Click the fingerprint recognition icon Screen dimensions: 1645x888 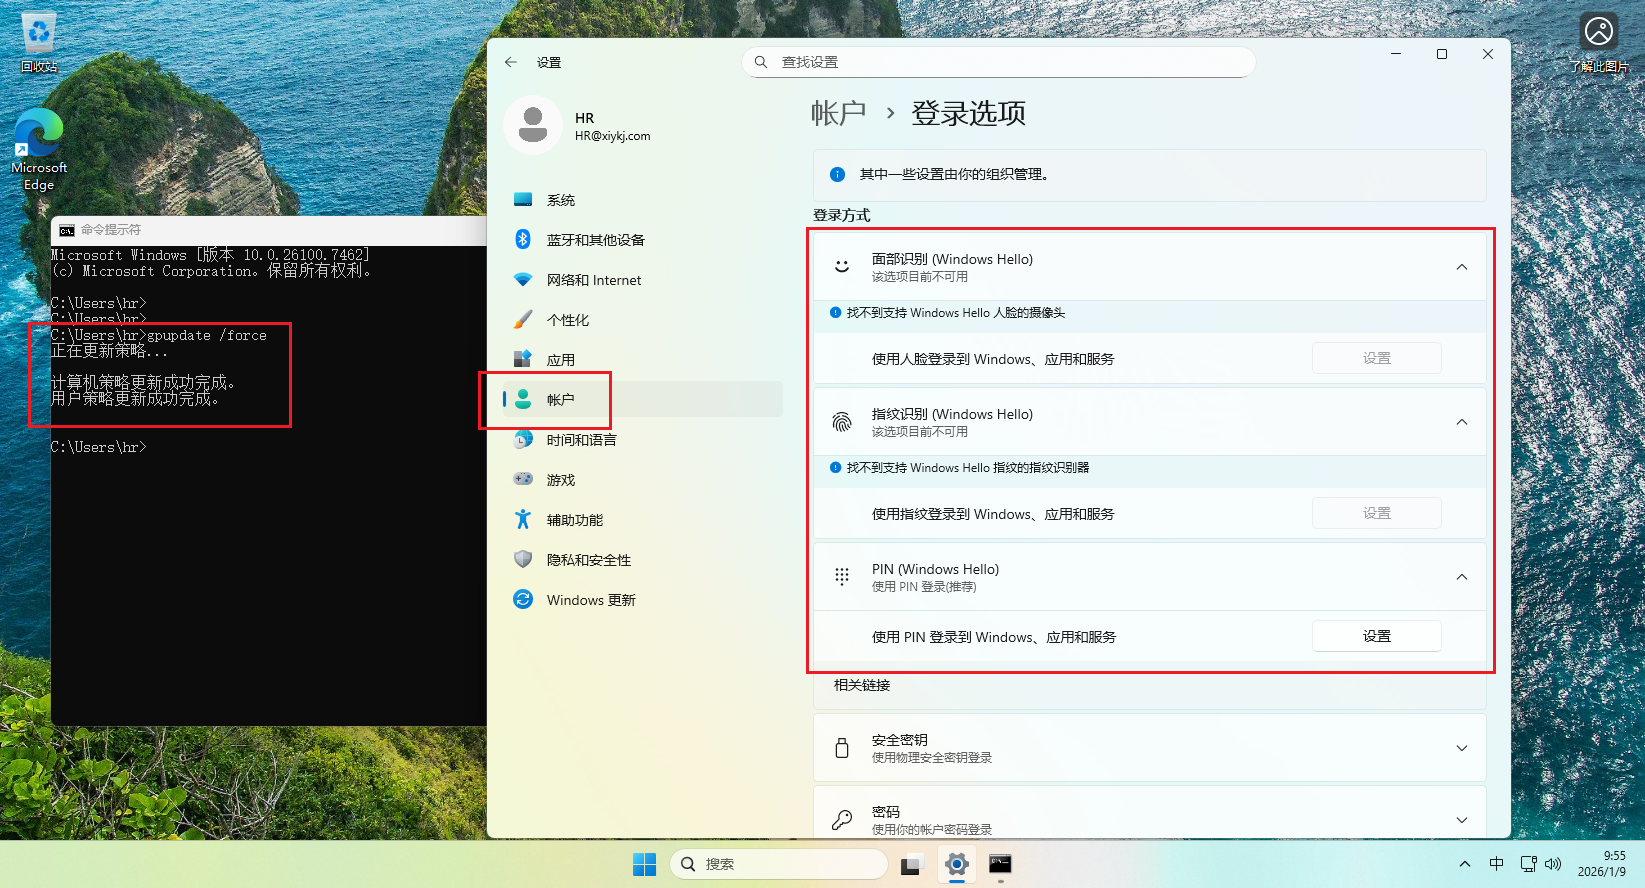[x=842, y=422]
